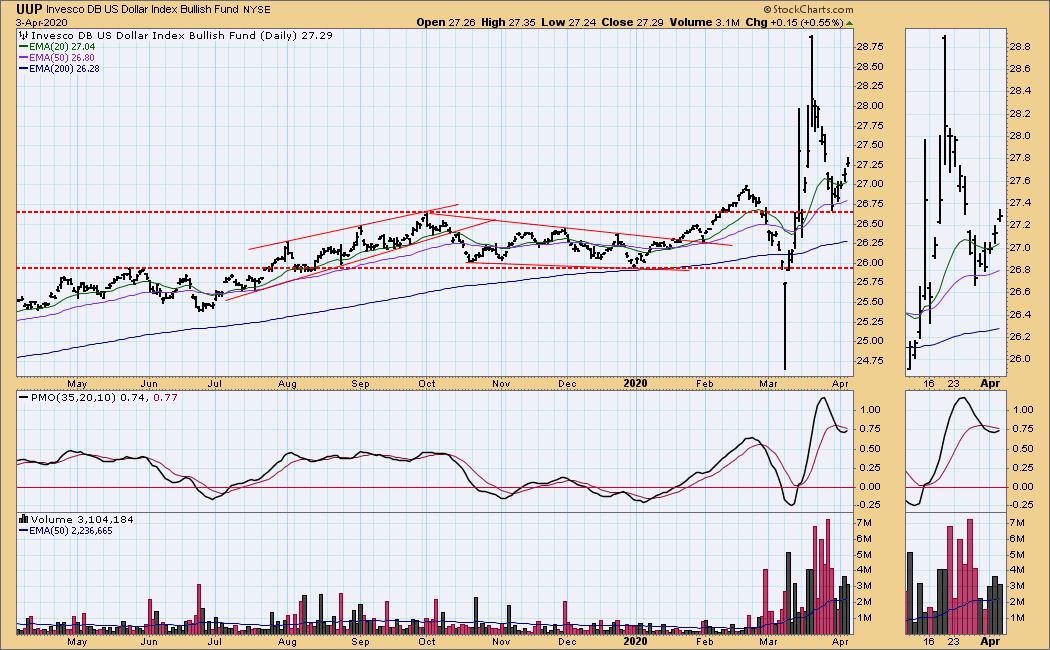Screen dimensions: 1050x650
Task: Click the green EMA(20) legend line swatch
Action: [23, 47]
